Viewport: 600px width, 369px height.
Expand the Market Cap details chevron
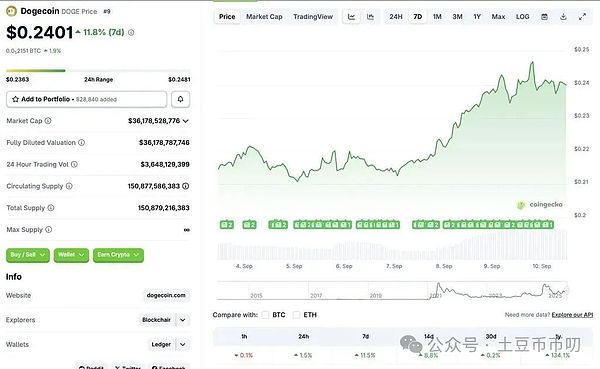186,121
